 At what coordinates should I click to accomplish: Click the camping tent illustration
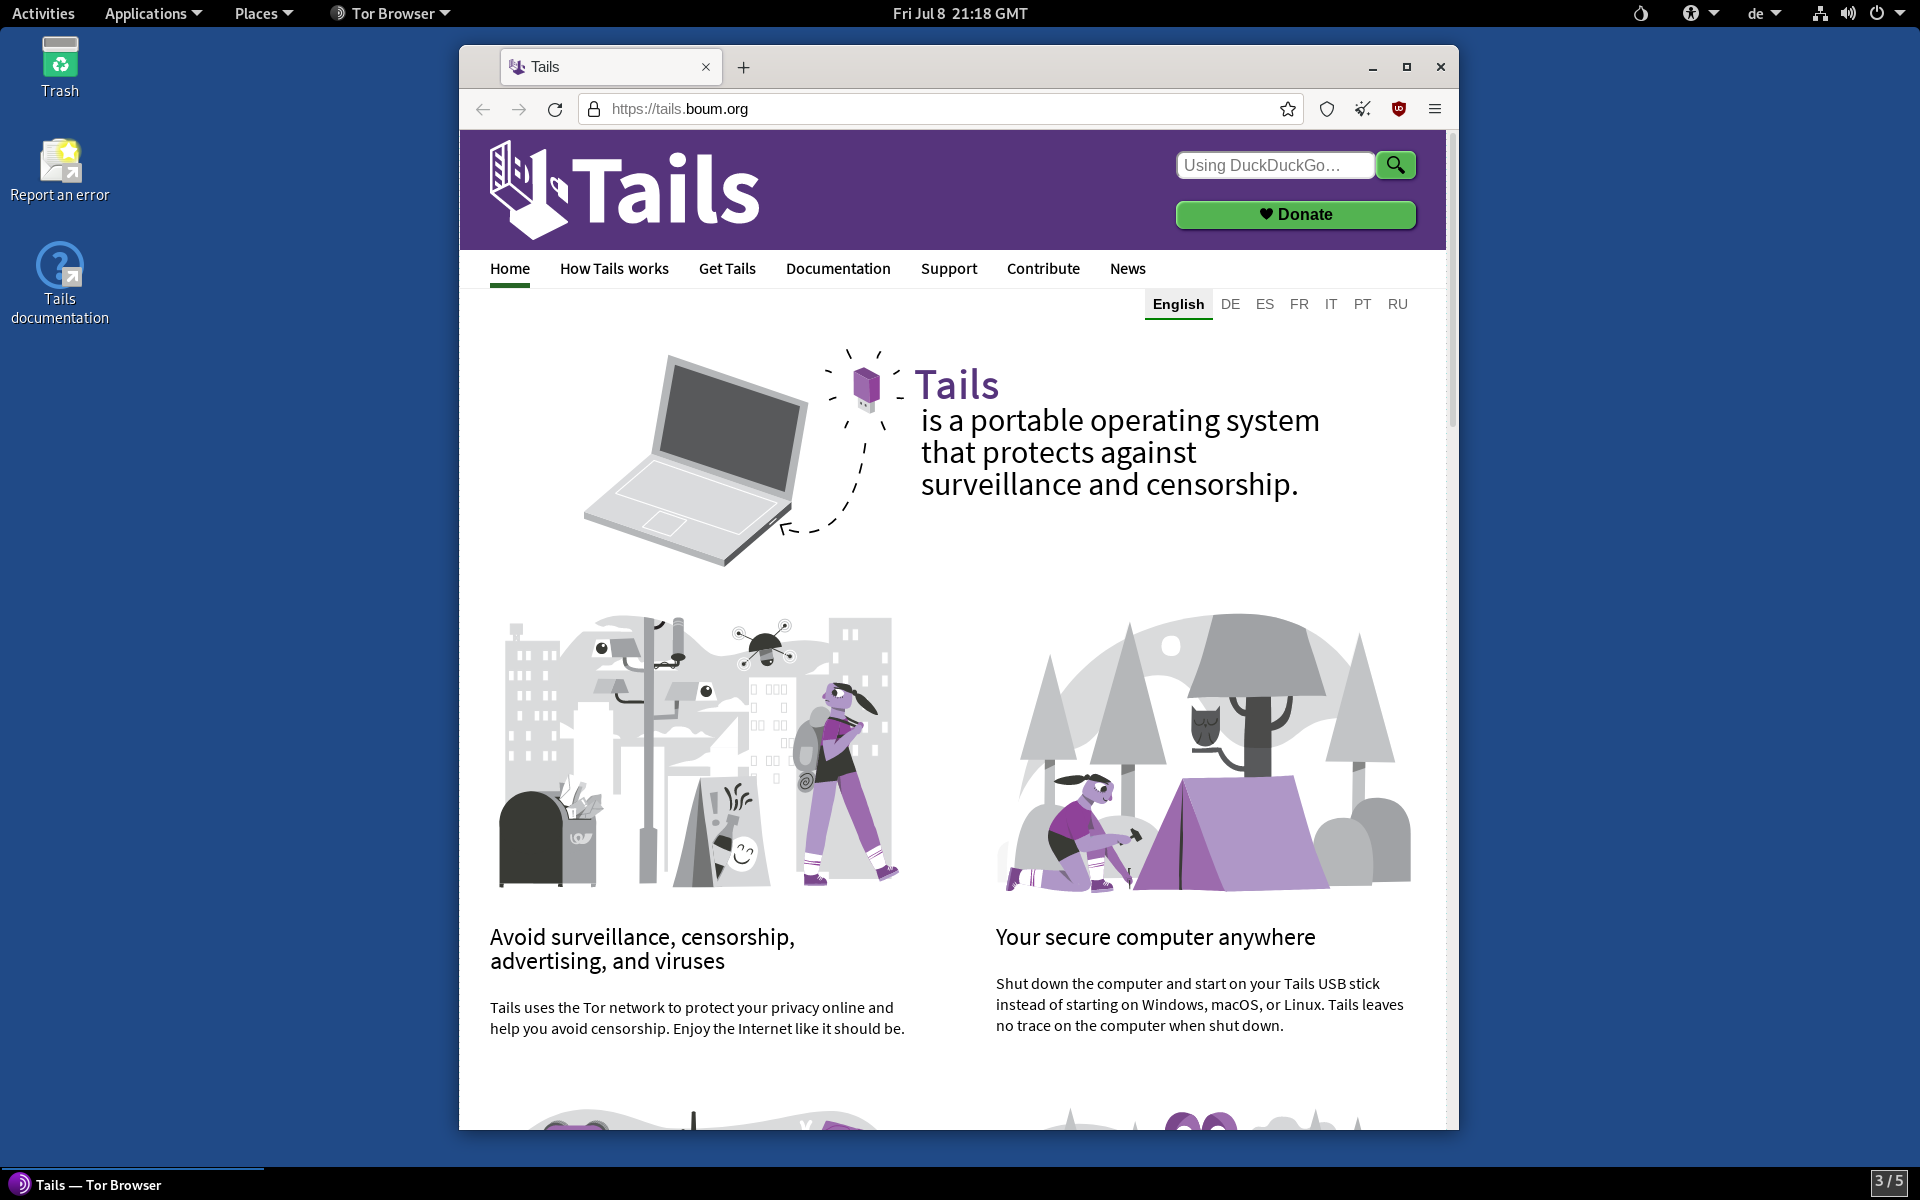(x=1205, y=752)
